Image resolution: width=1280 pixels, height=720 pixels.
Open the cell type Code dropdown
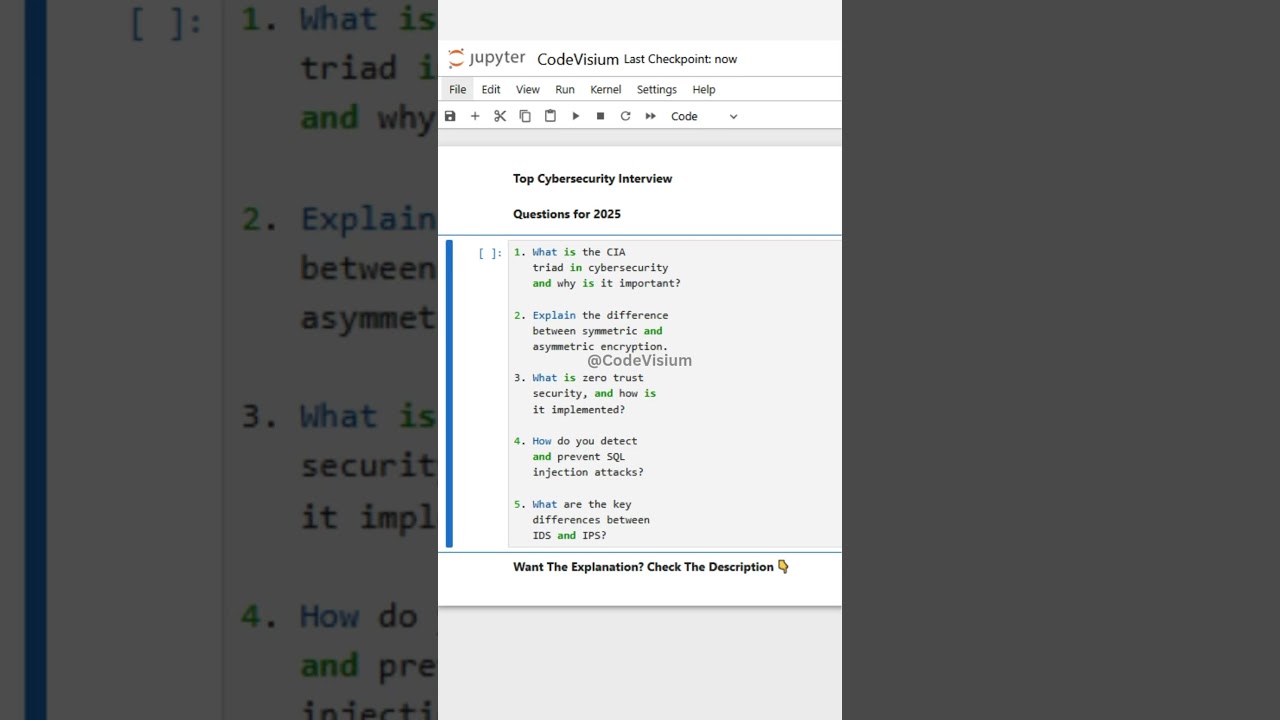(x=704, y=116)
